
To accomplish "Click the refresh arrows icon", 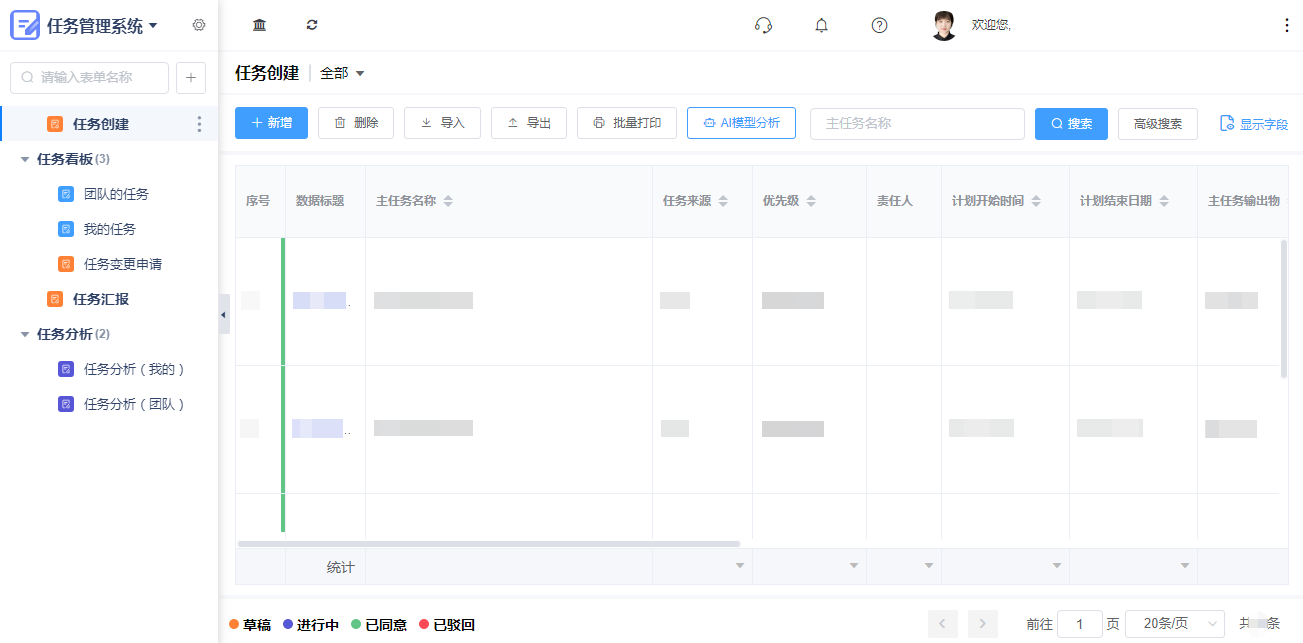I will pyautogui.click(x=312, y=25).
